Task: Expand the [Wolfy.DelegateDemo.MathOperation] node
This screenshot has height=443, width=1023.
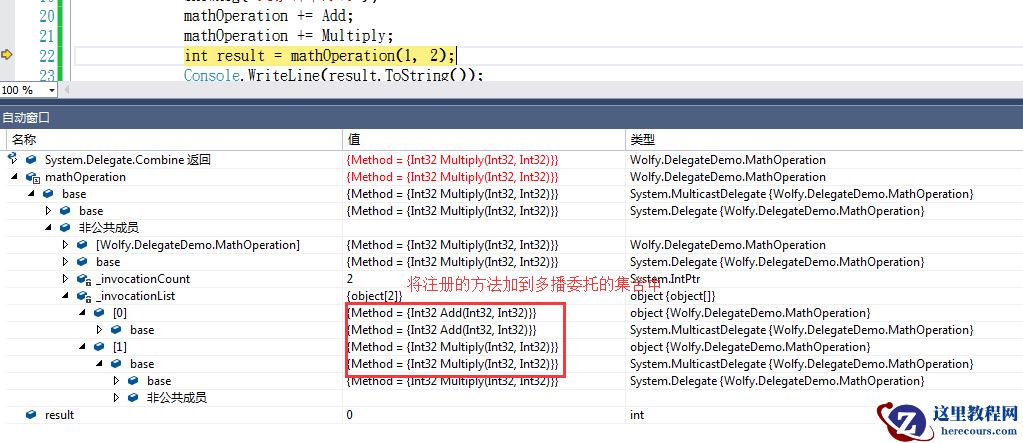Action: pyautogui.click(x=65, y=245)
